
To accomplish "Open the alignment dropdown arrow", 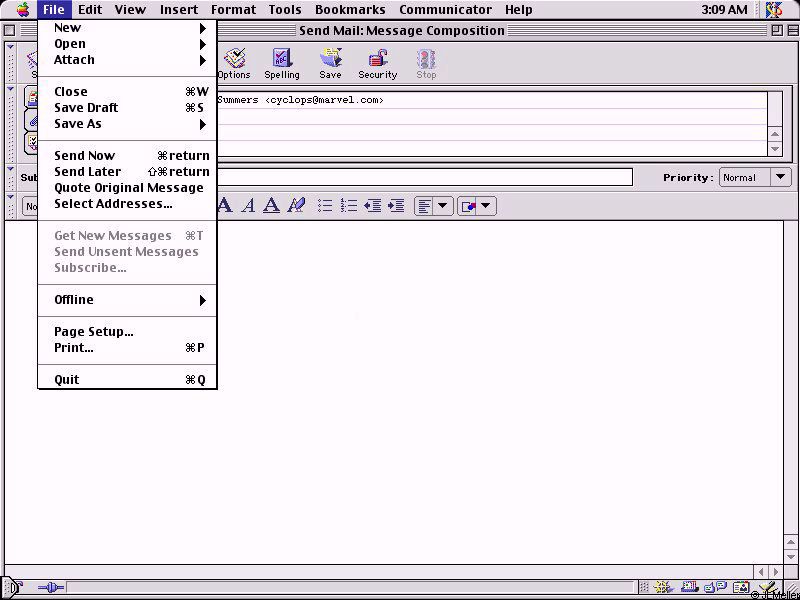I will point(443,207).
